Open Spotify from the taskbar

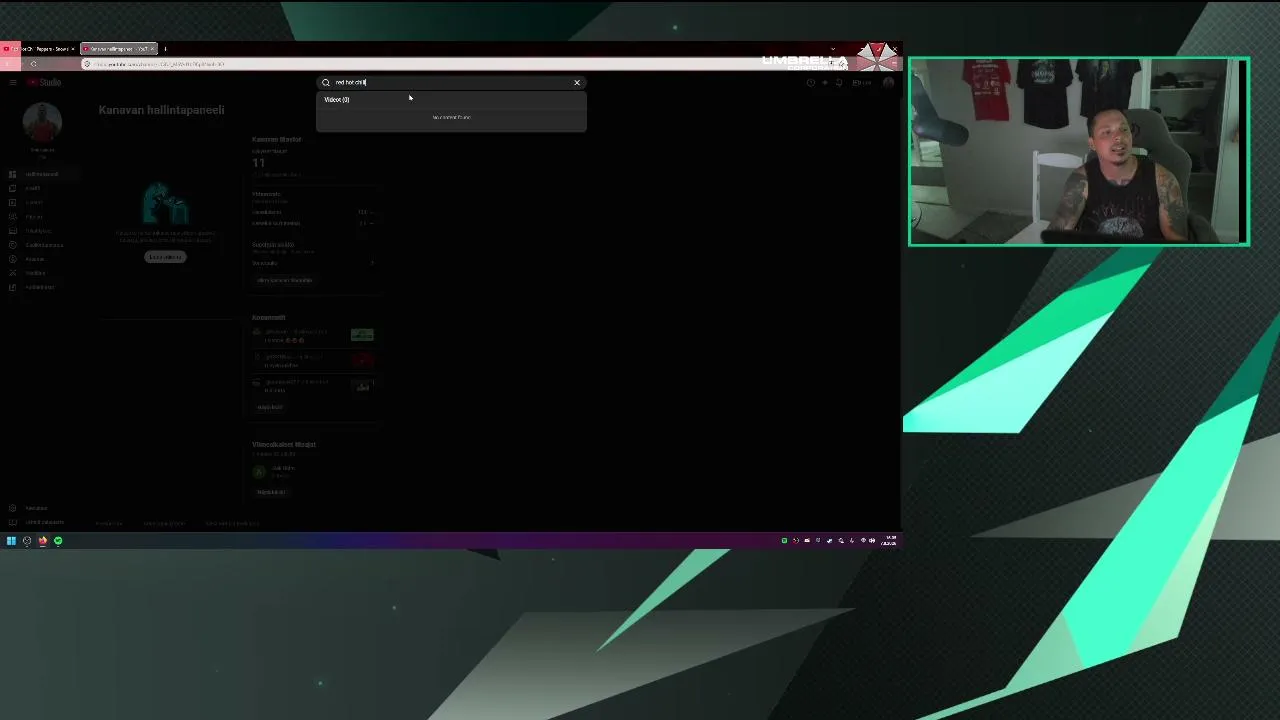click(58, 541)
